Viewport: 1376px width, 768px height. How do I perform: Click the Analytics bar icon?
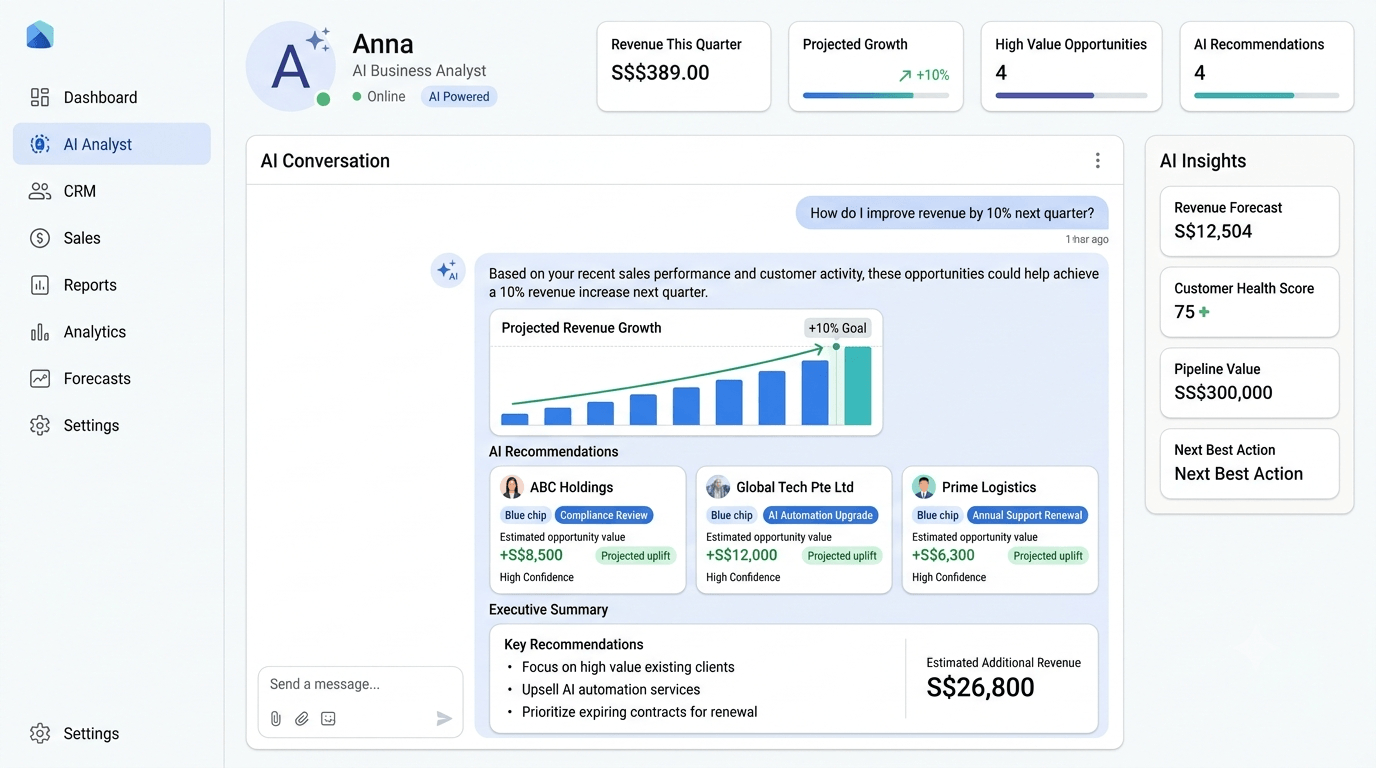pos(40,332)
